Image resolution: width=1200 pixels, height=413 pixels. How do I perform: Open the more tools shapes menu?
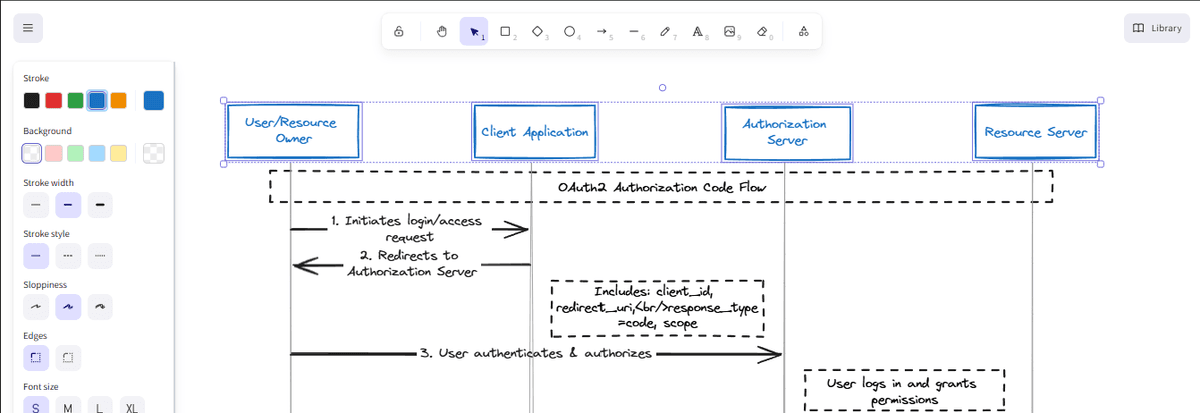point(804,31)
